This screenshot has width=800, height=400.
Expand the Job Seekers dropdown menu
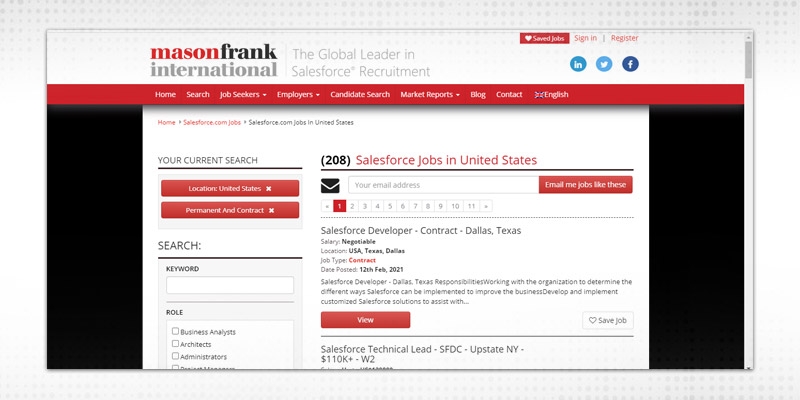243,95
